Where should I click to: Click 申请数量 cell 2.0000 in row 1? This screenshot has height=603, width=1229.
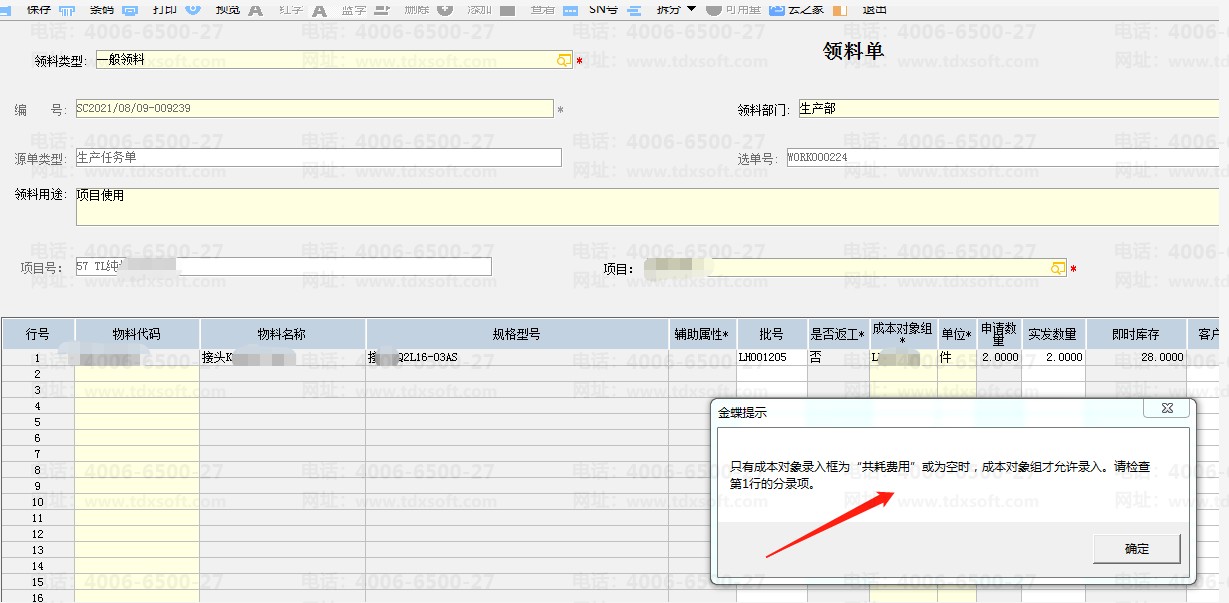click(1000, 357)
